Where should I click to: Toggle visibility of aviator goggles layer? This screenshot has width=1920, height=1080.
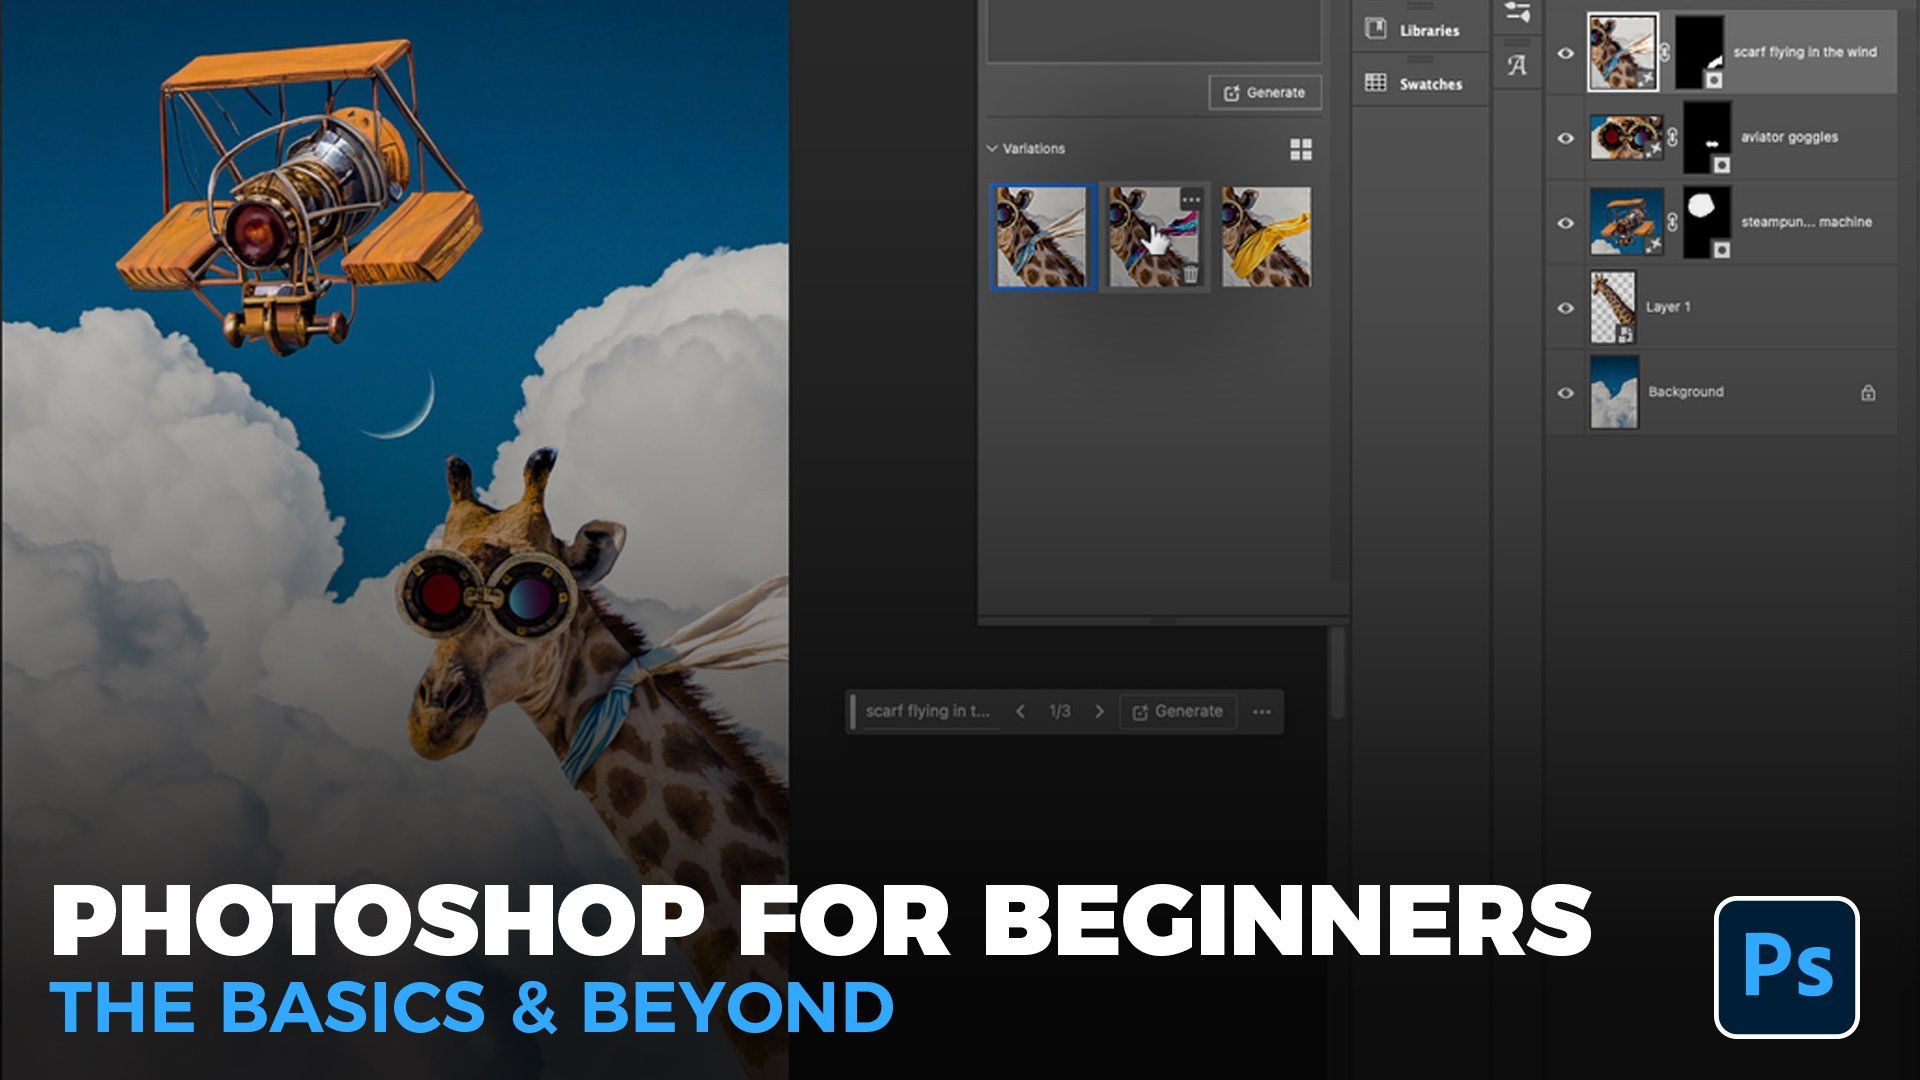coord(1565,138)
